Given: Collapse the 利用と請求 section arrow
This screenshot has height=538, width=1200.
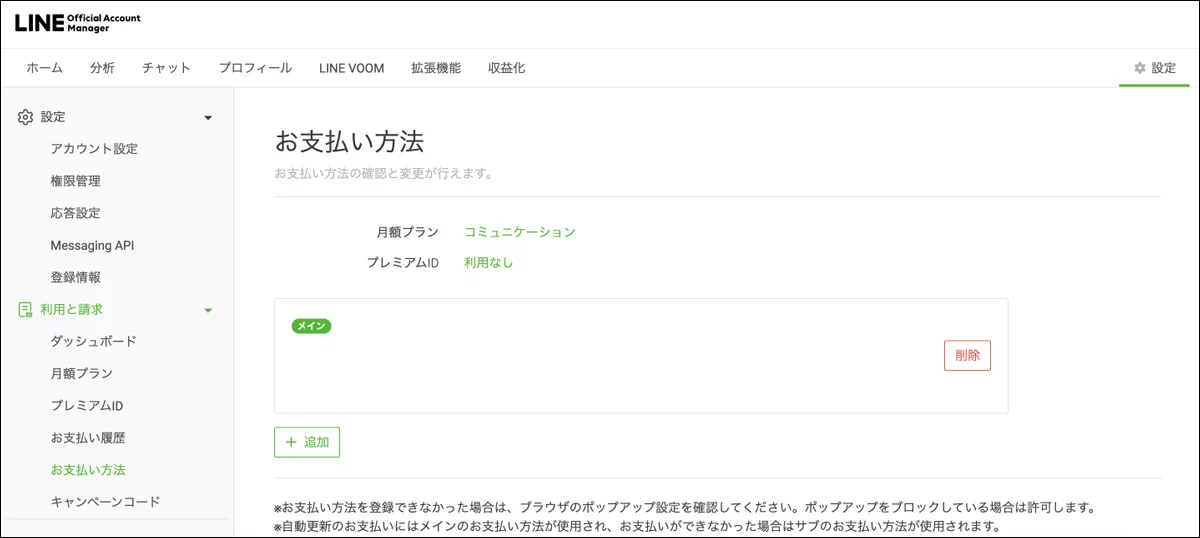Looking at the screenshot, I should (208, 311).
